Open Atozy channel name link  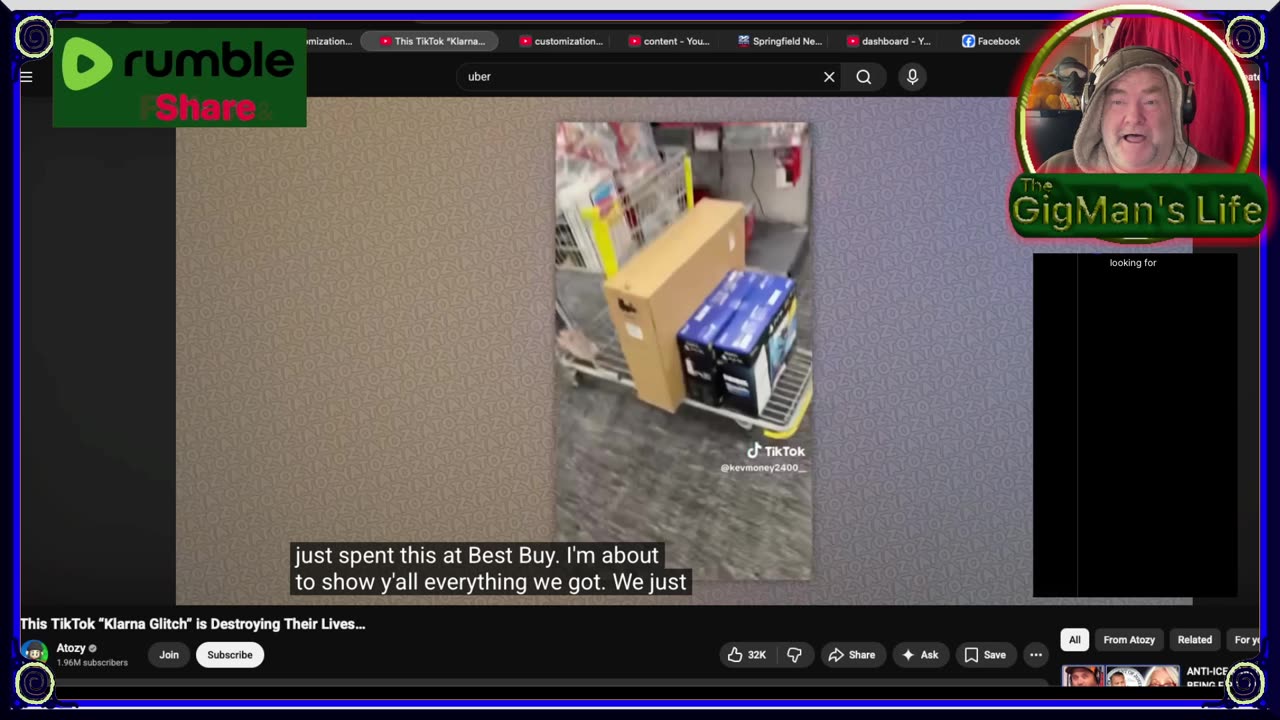point(71,648)
